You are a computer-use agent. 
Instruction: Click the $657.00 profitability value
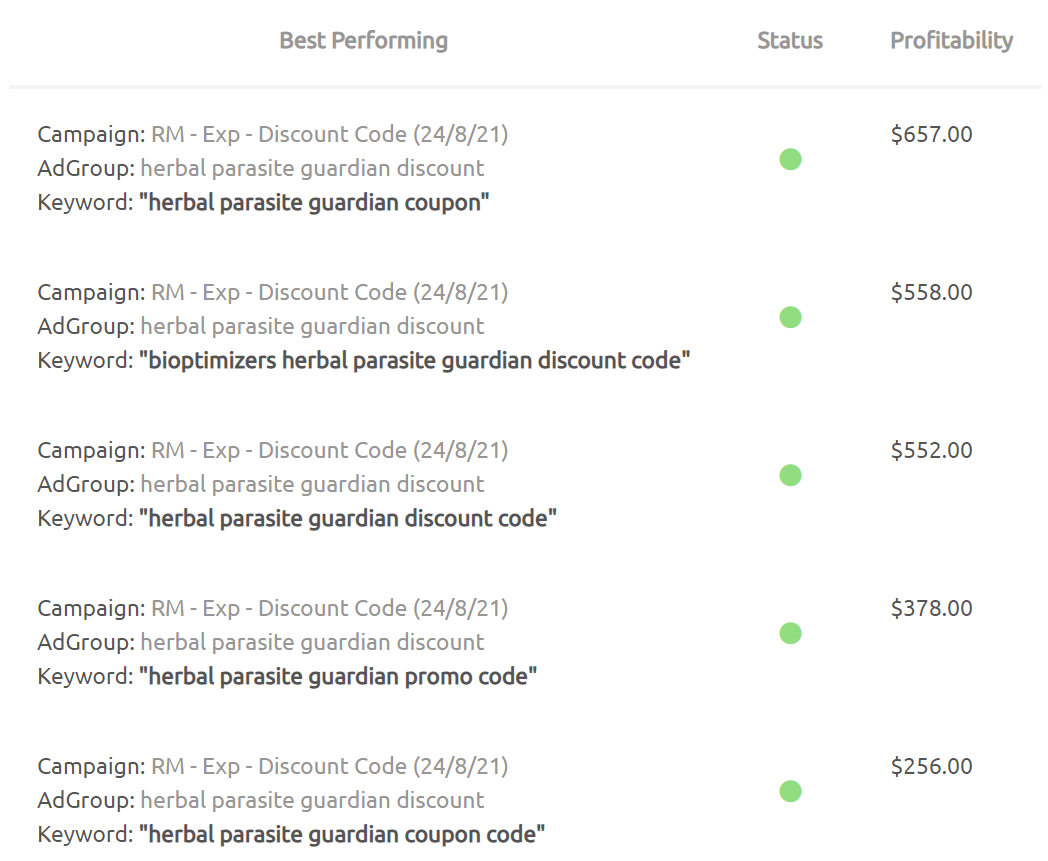(931, 135)
